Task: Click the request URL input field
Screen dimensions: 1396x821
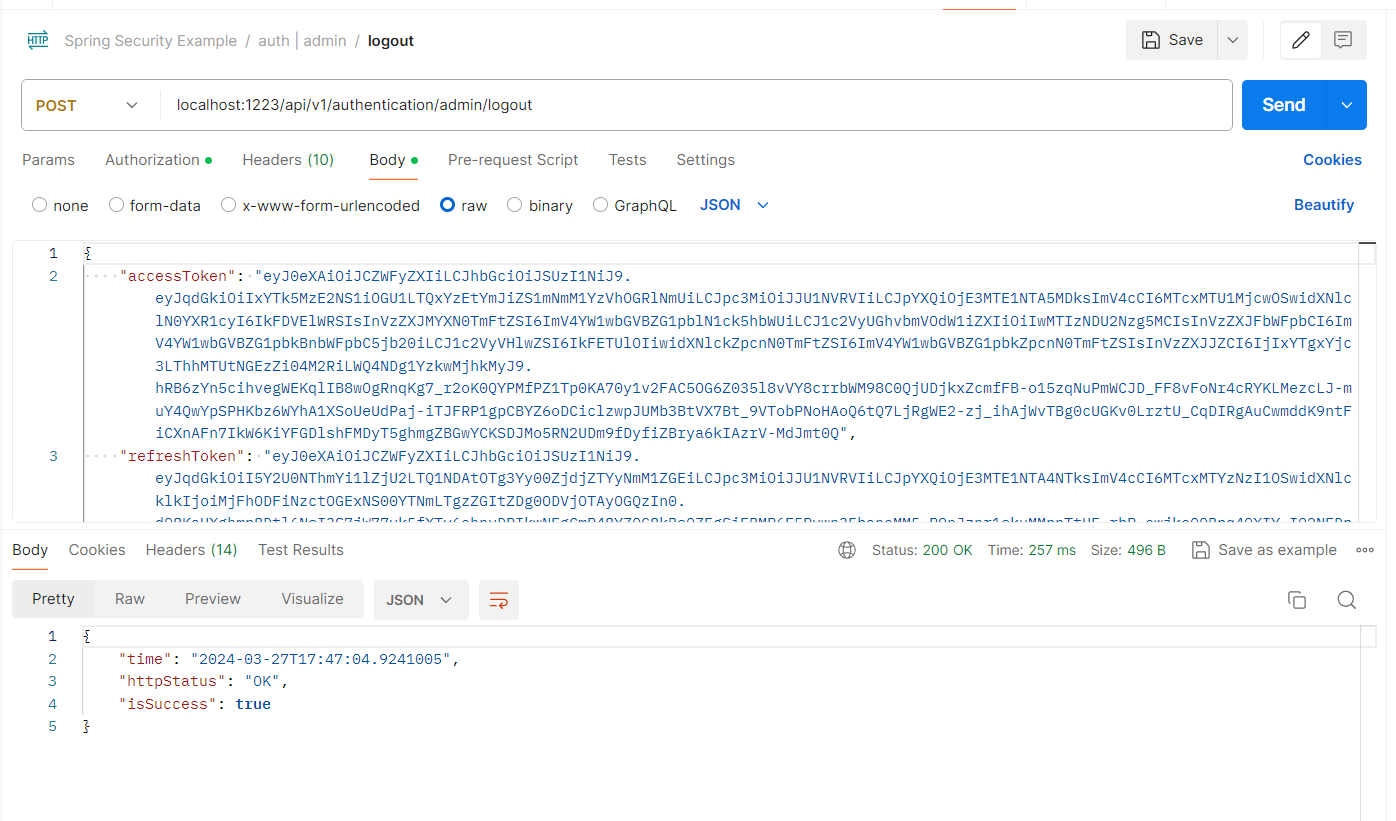Action: coord(696,105)
